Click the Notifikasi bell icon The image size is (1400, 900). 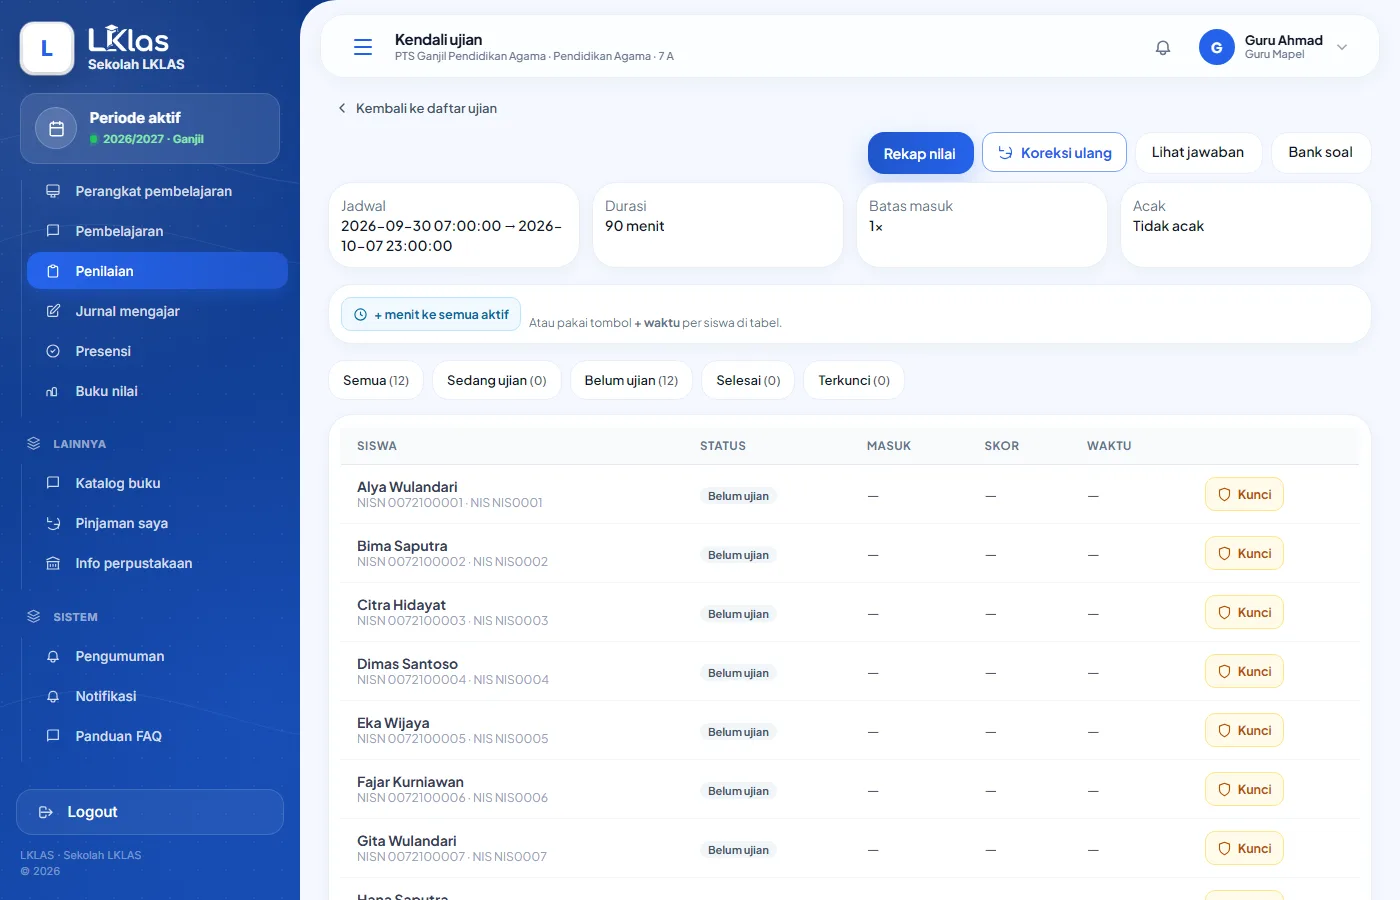[53, 696]
